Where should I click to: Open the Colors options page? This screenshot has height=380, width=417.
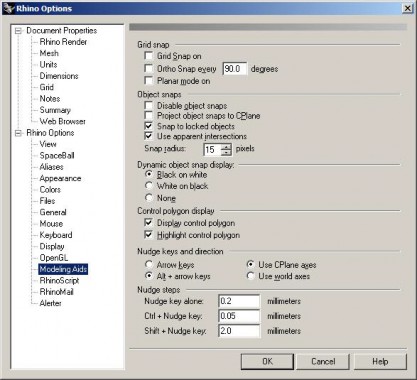[50, 190]
